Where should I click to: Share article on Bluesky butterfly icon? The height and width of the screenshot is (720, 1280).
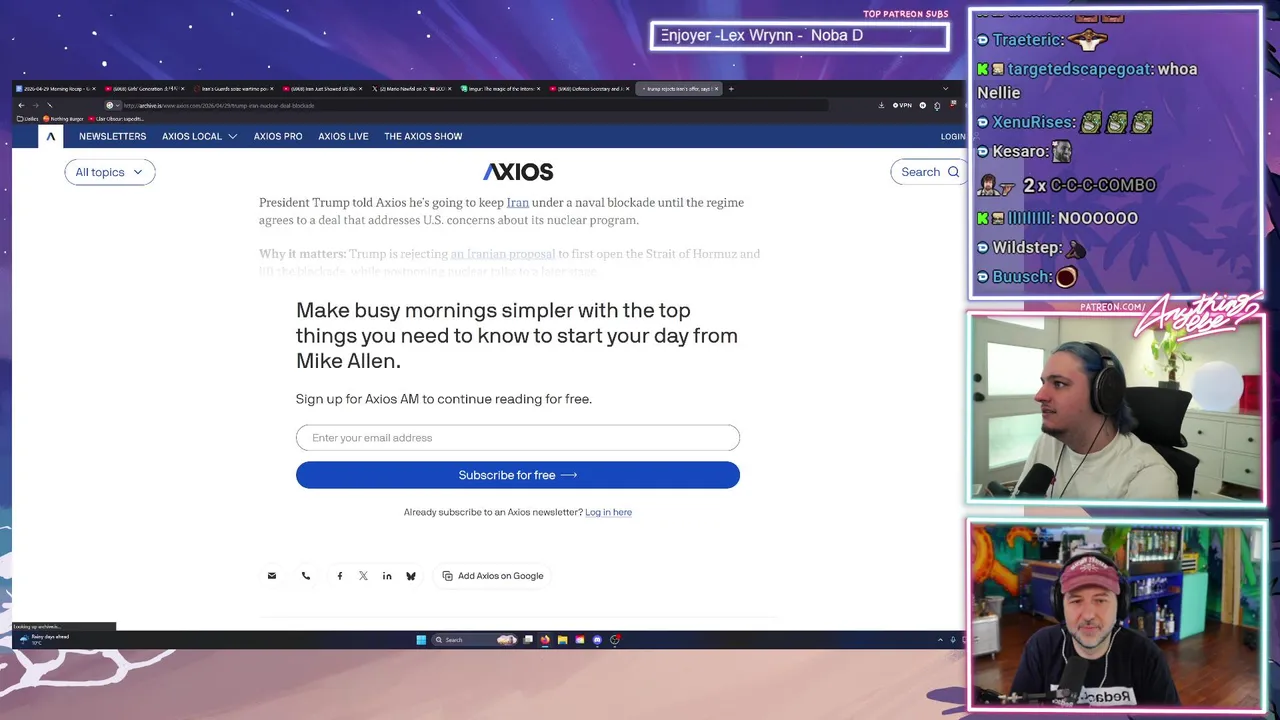[x=411, y=576]
